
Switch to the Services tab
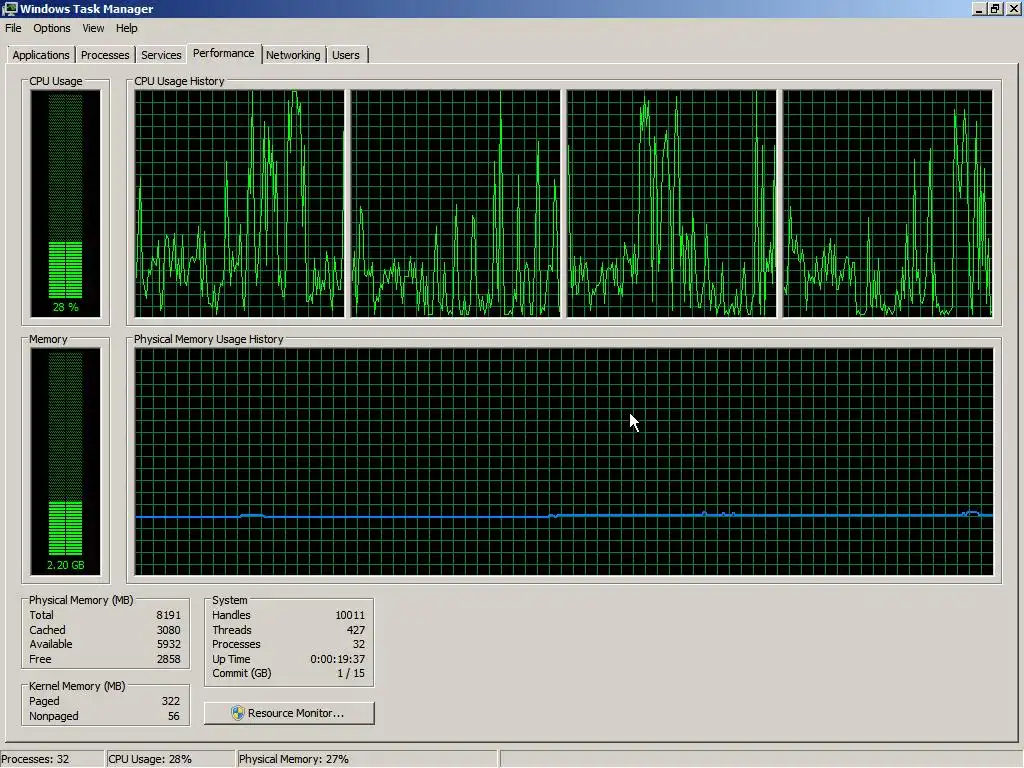161,55
